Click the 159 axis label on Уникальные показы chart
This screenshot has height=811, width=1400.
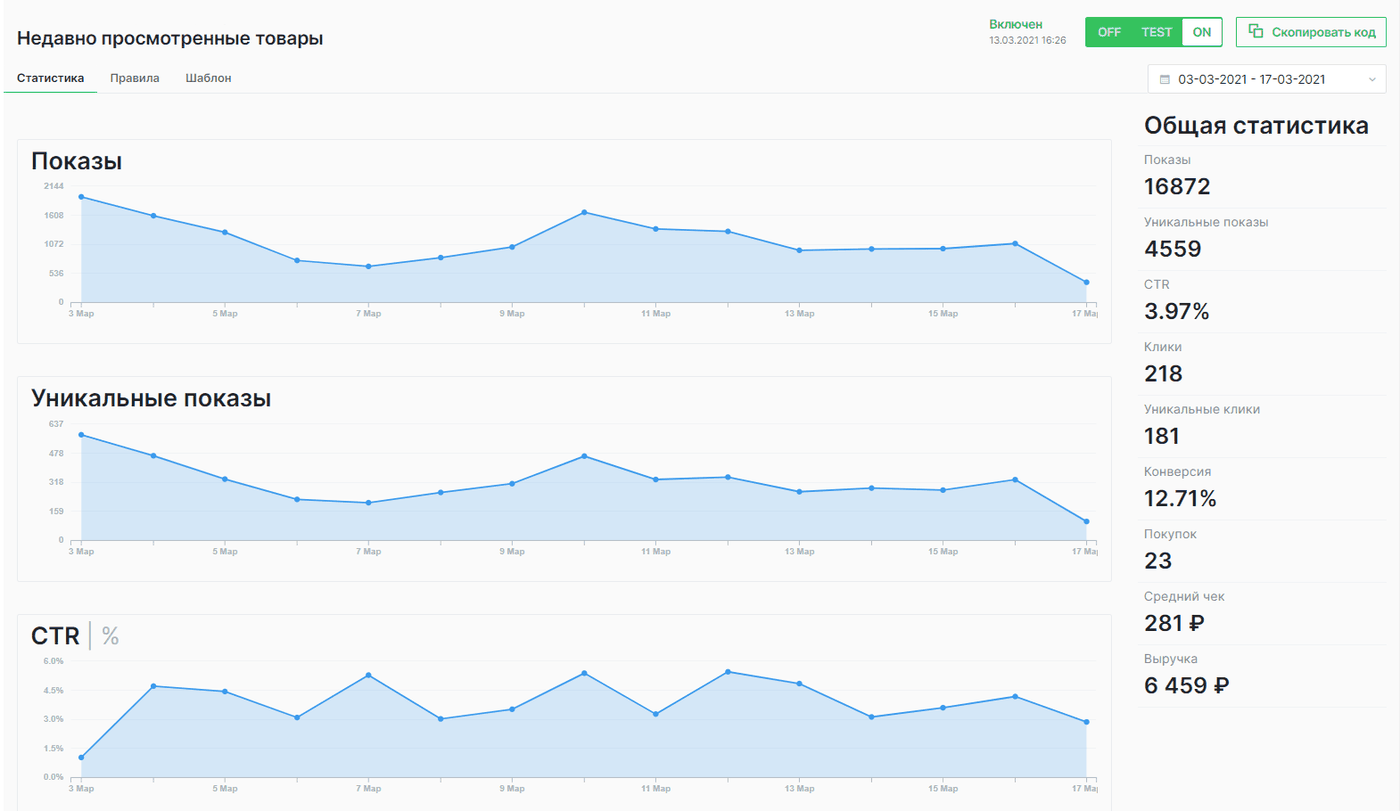click(56, 511)
